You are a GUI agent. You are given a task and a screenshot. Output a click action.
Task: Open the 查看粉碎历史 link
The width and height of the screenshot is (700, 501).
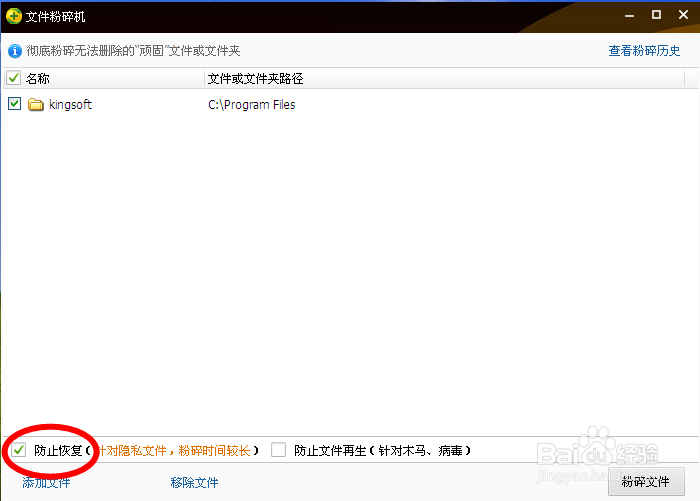(x=644, y=51)
